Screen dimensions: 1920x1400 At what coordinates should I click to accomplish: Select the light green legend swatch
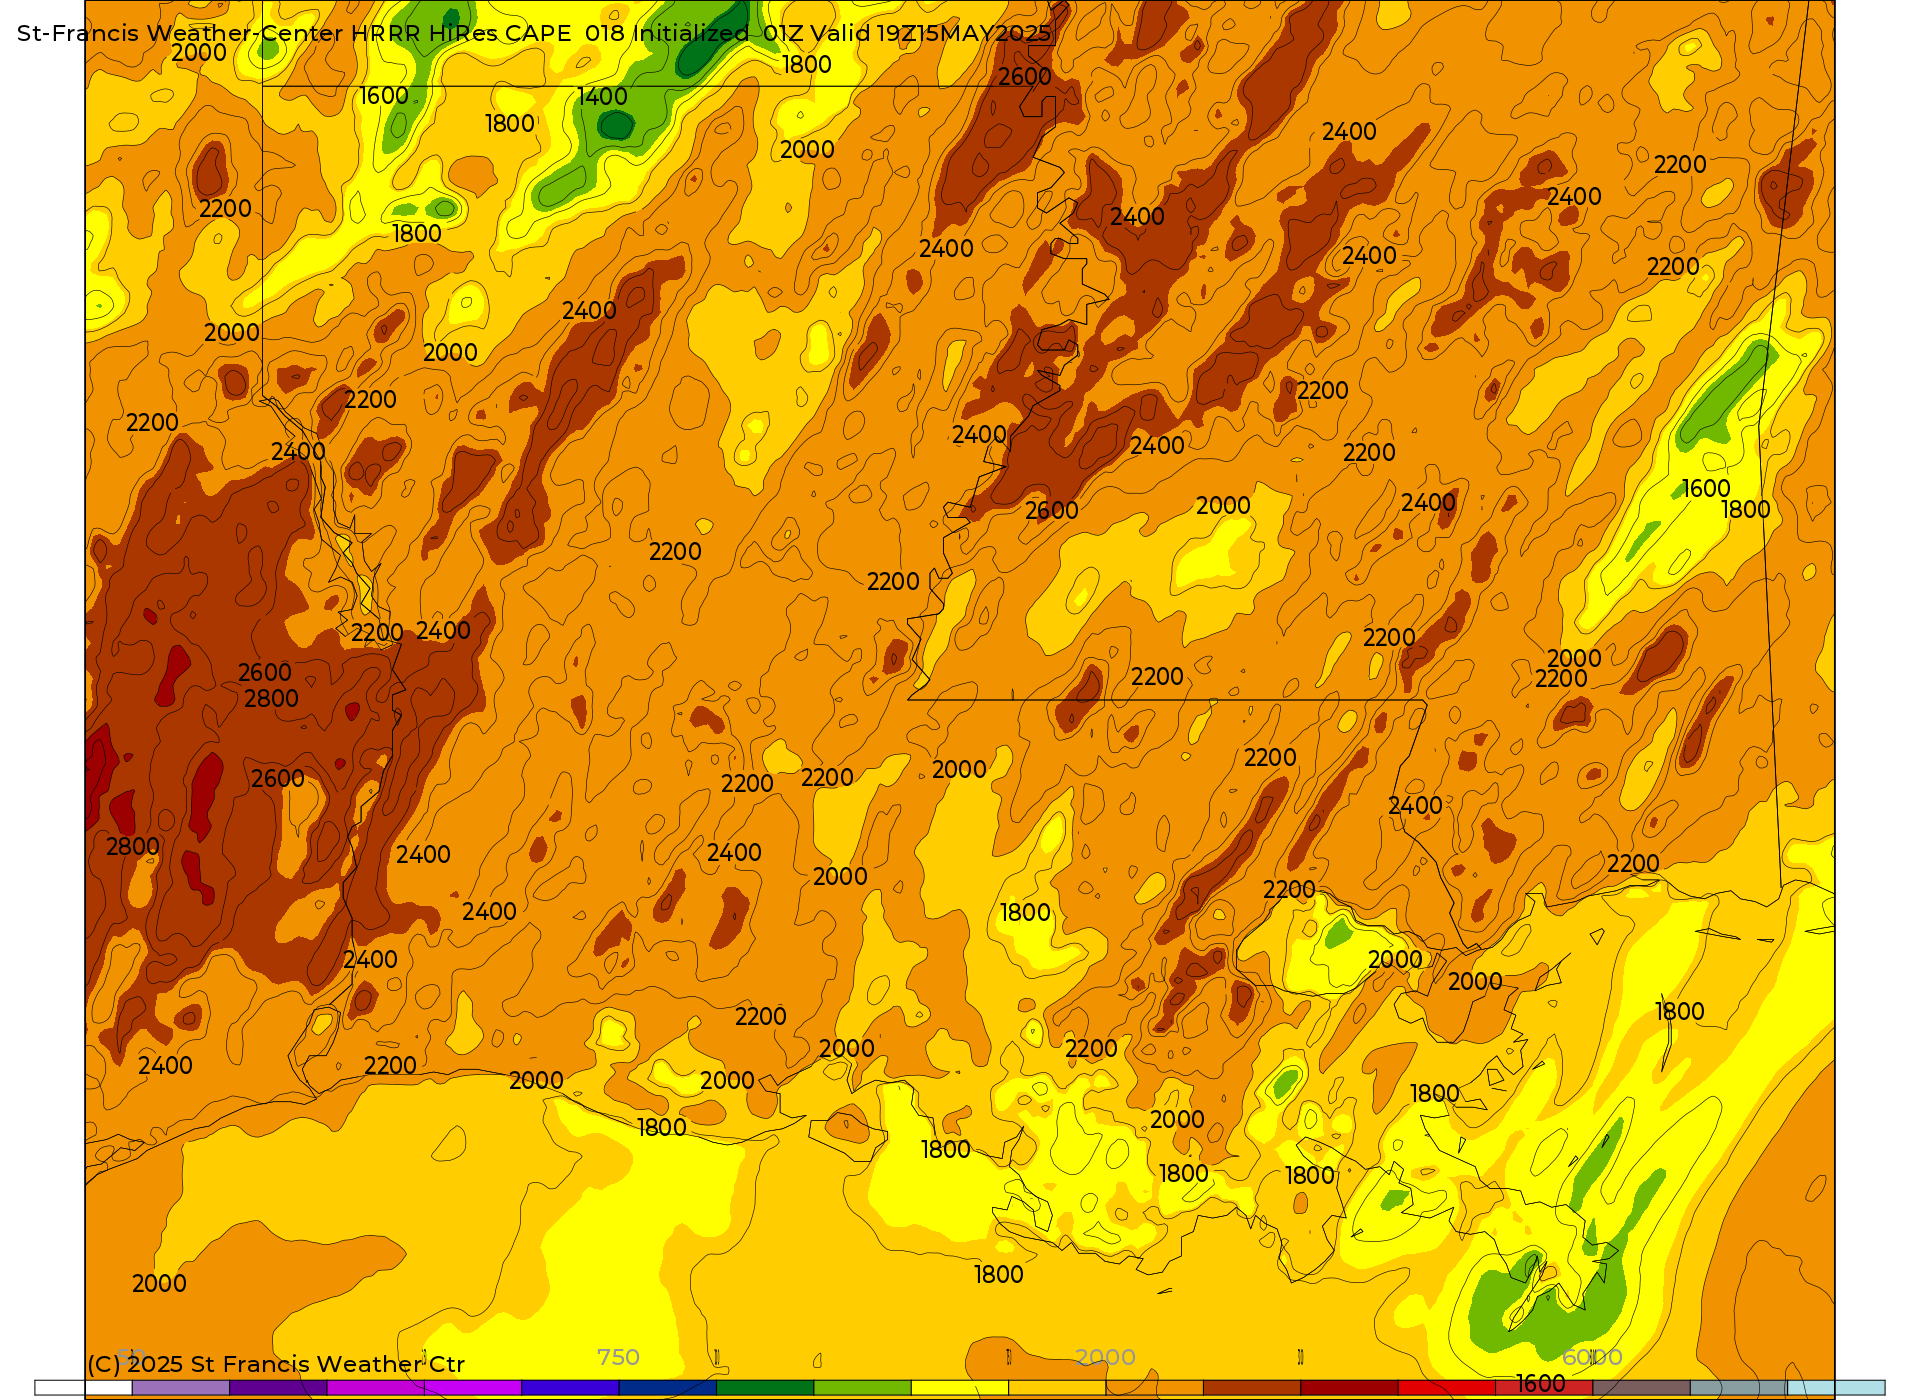coord(862,1388)
